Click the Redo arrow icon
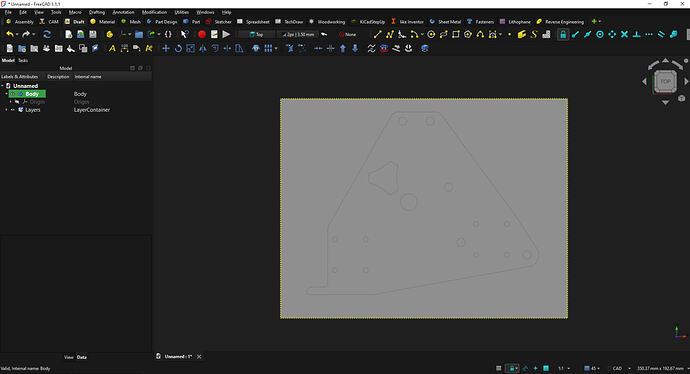Viewport: 690px width, 374px height. tap(26, 34)
